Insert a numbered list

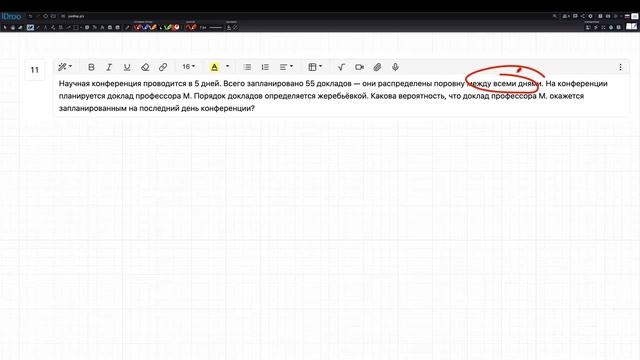[x=265, y=67]
